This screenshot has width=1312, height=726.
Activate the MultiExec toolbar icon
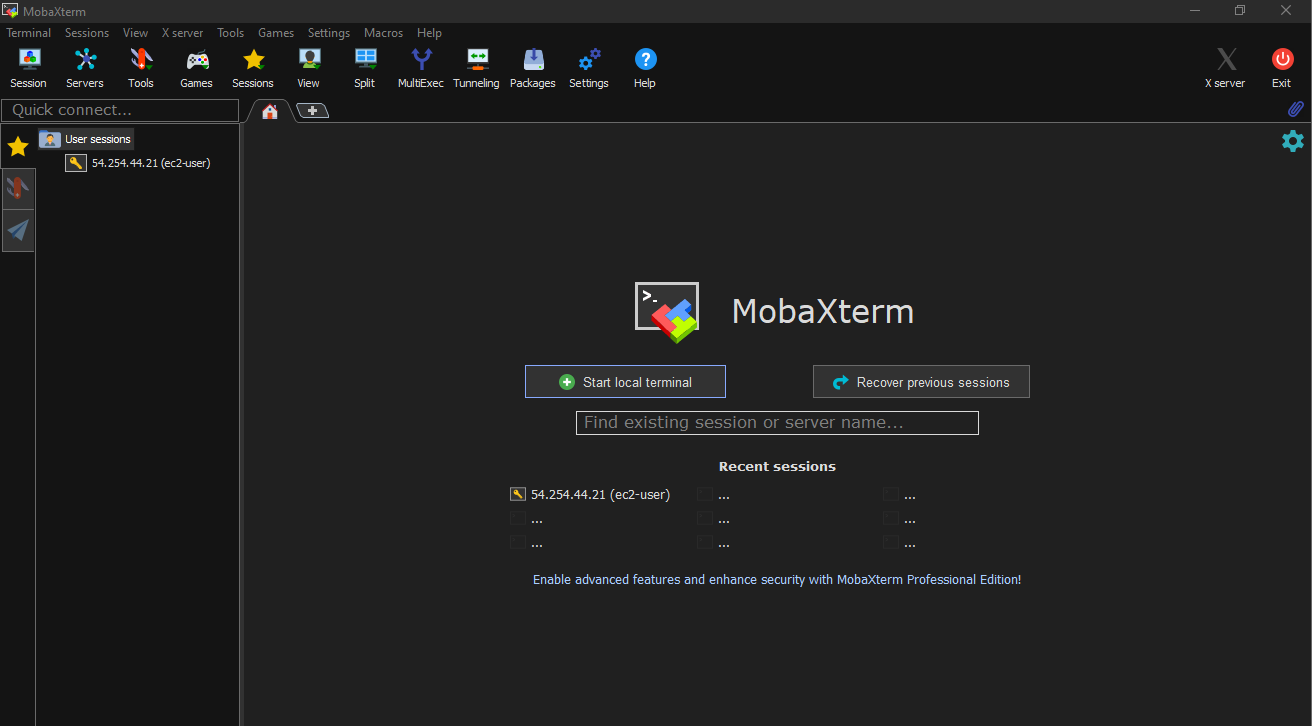421,68
